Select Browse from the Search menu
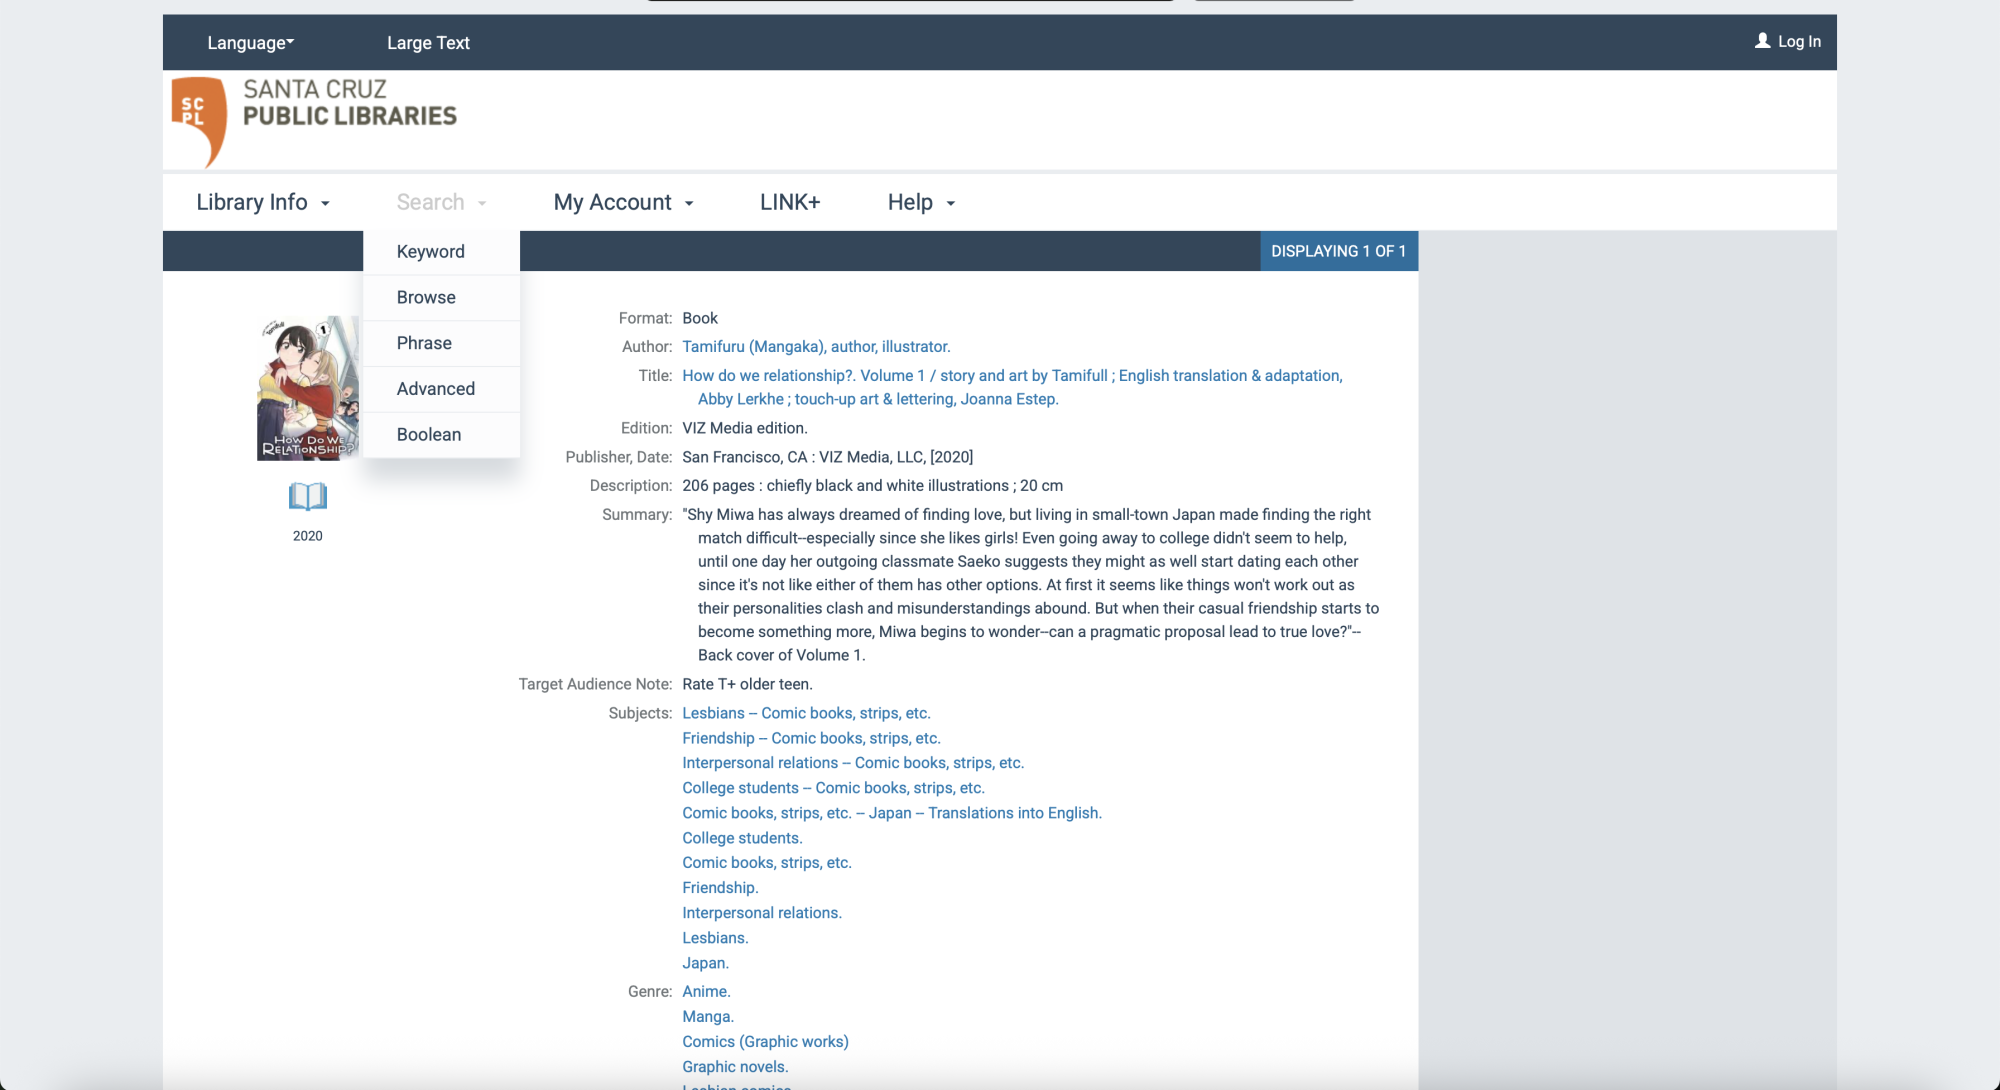 [426, 297]
